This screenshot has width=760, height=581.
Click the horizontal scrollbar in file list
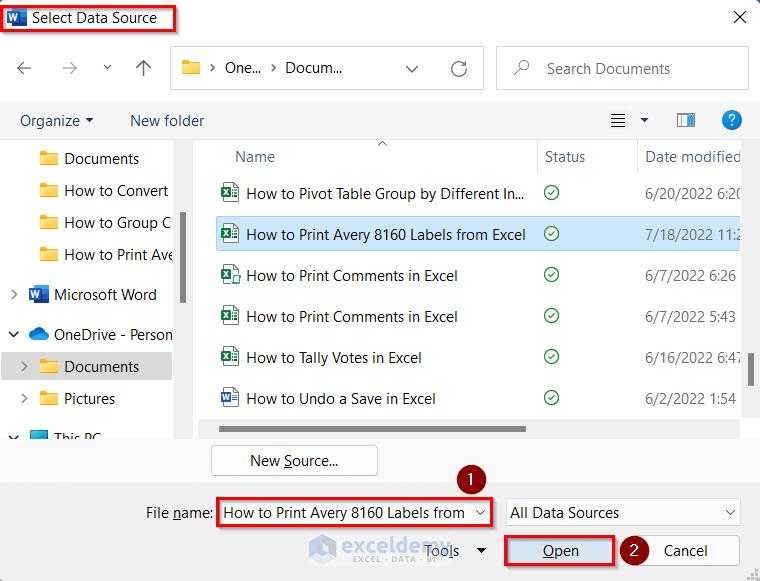click(370, 429)
